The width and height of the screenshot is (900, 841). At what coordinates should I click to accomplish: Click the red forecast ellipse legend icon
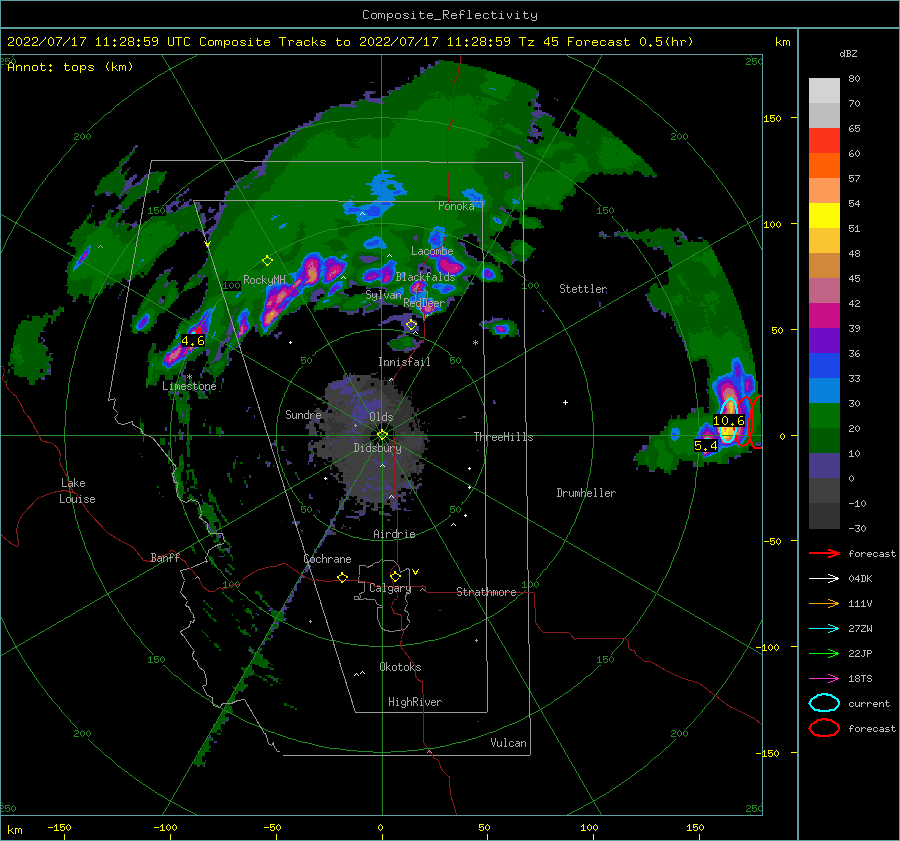point(824,728)
